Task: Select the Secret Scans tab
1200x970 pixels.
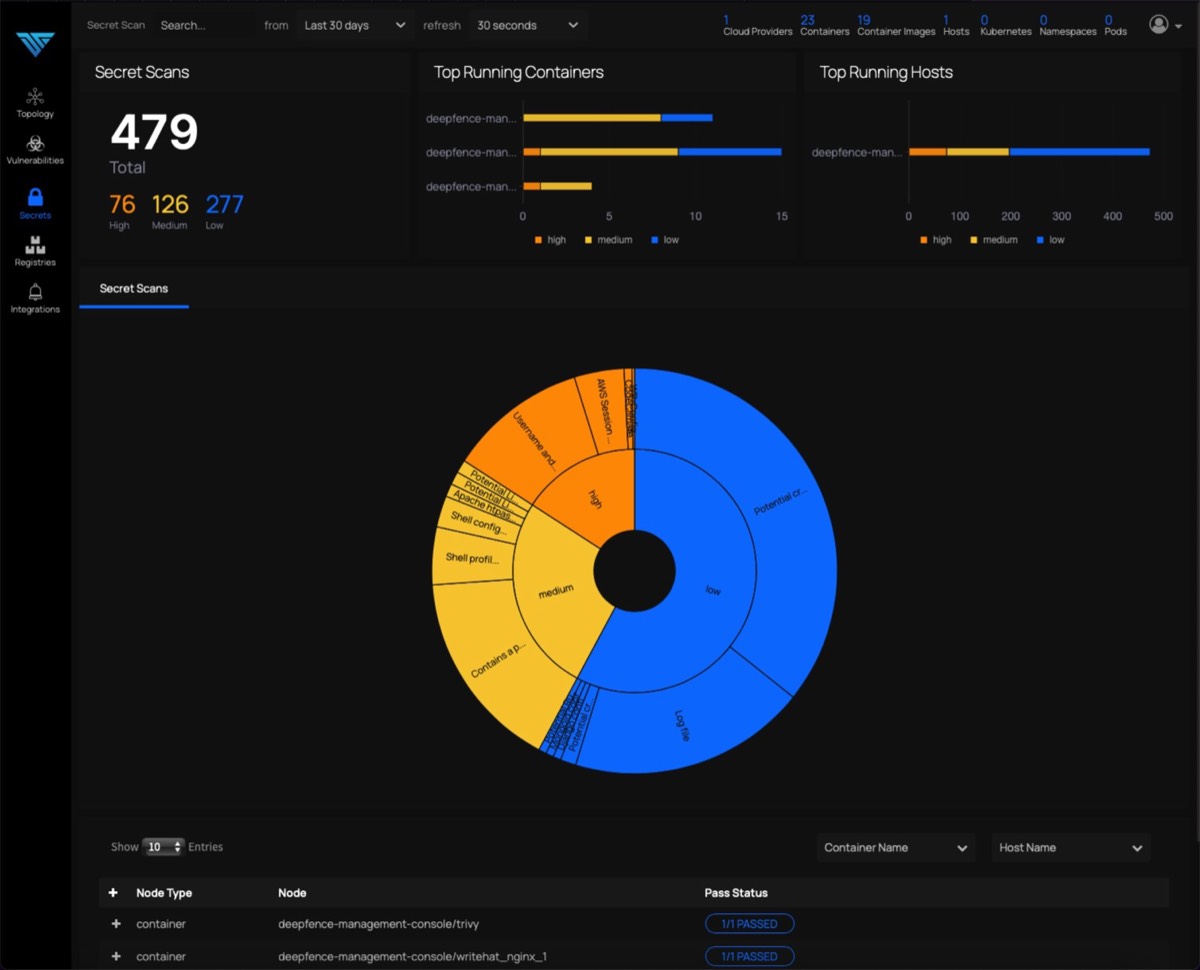Action: pos(134,289)
